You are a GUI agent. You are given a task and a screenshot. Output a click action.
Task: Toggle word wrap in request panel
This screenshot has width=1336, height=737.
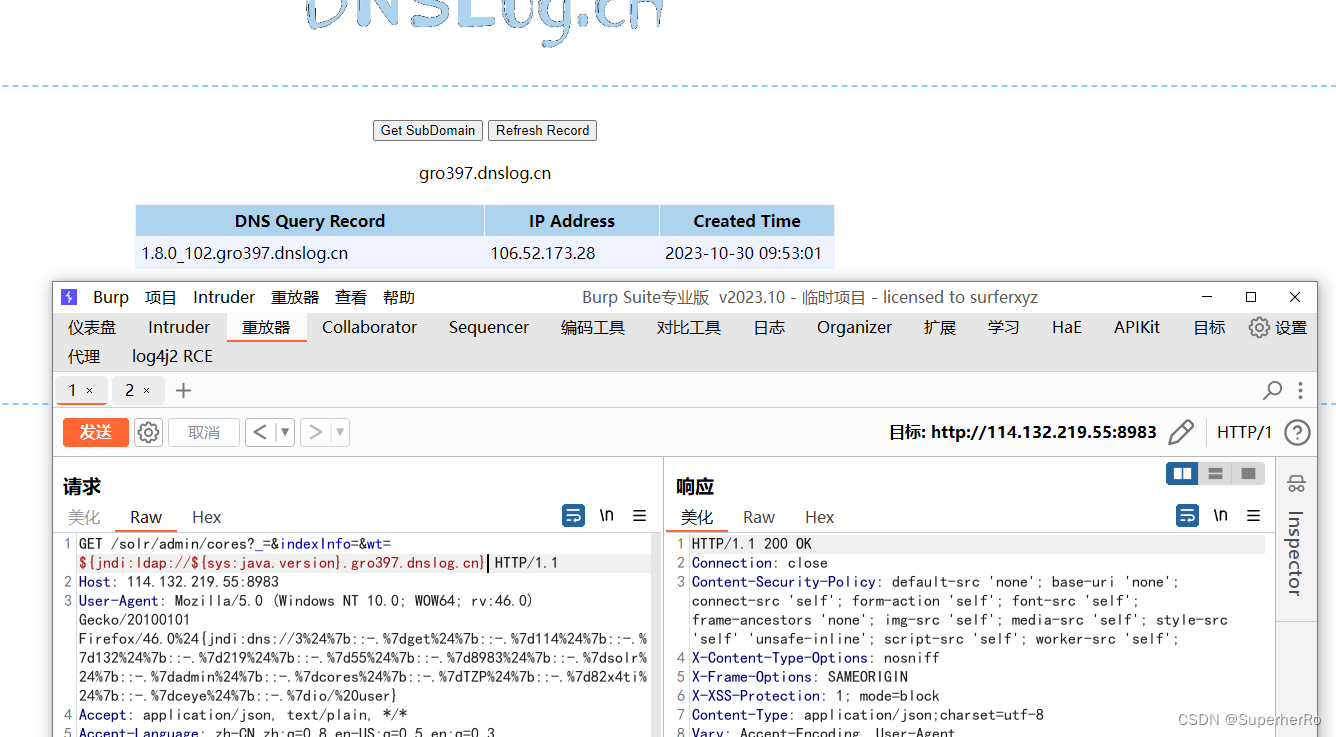573,516
